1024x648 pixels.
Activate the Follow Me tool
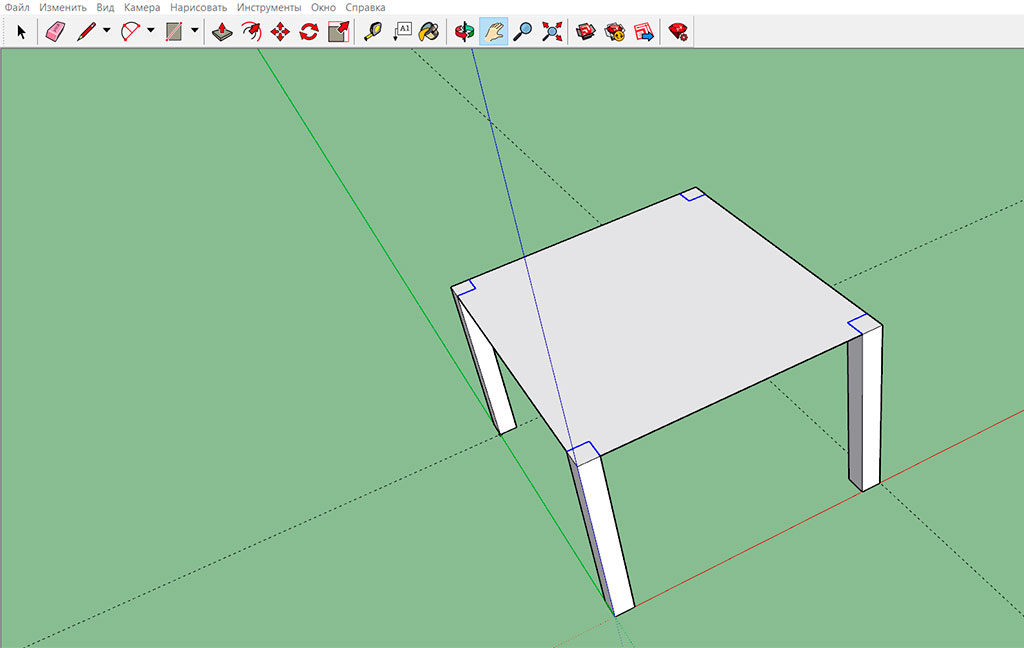coord(252,31)
